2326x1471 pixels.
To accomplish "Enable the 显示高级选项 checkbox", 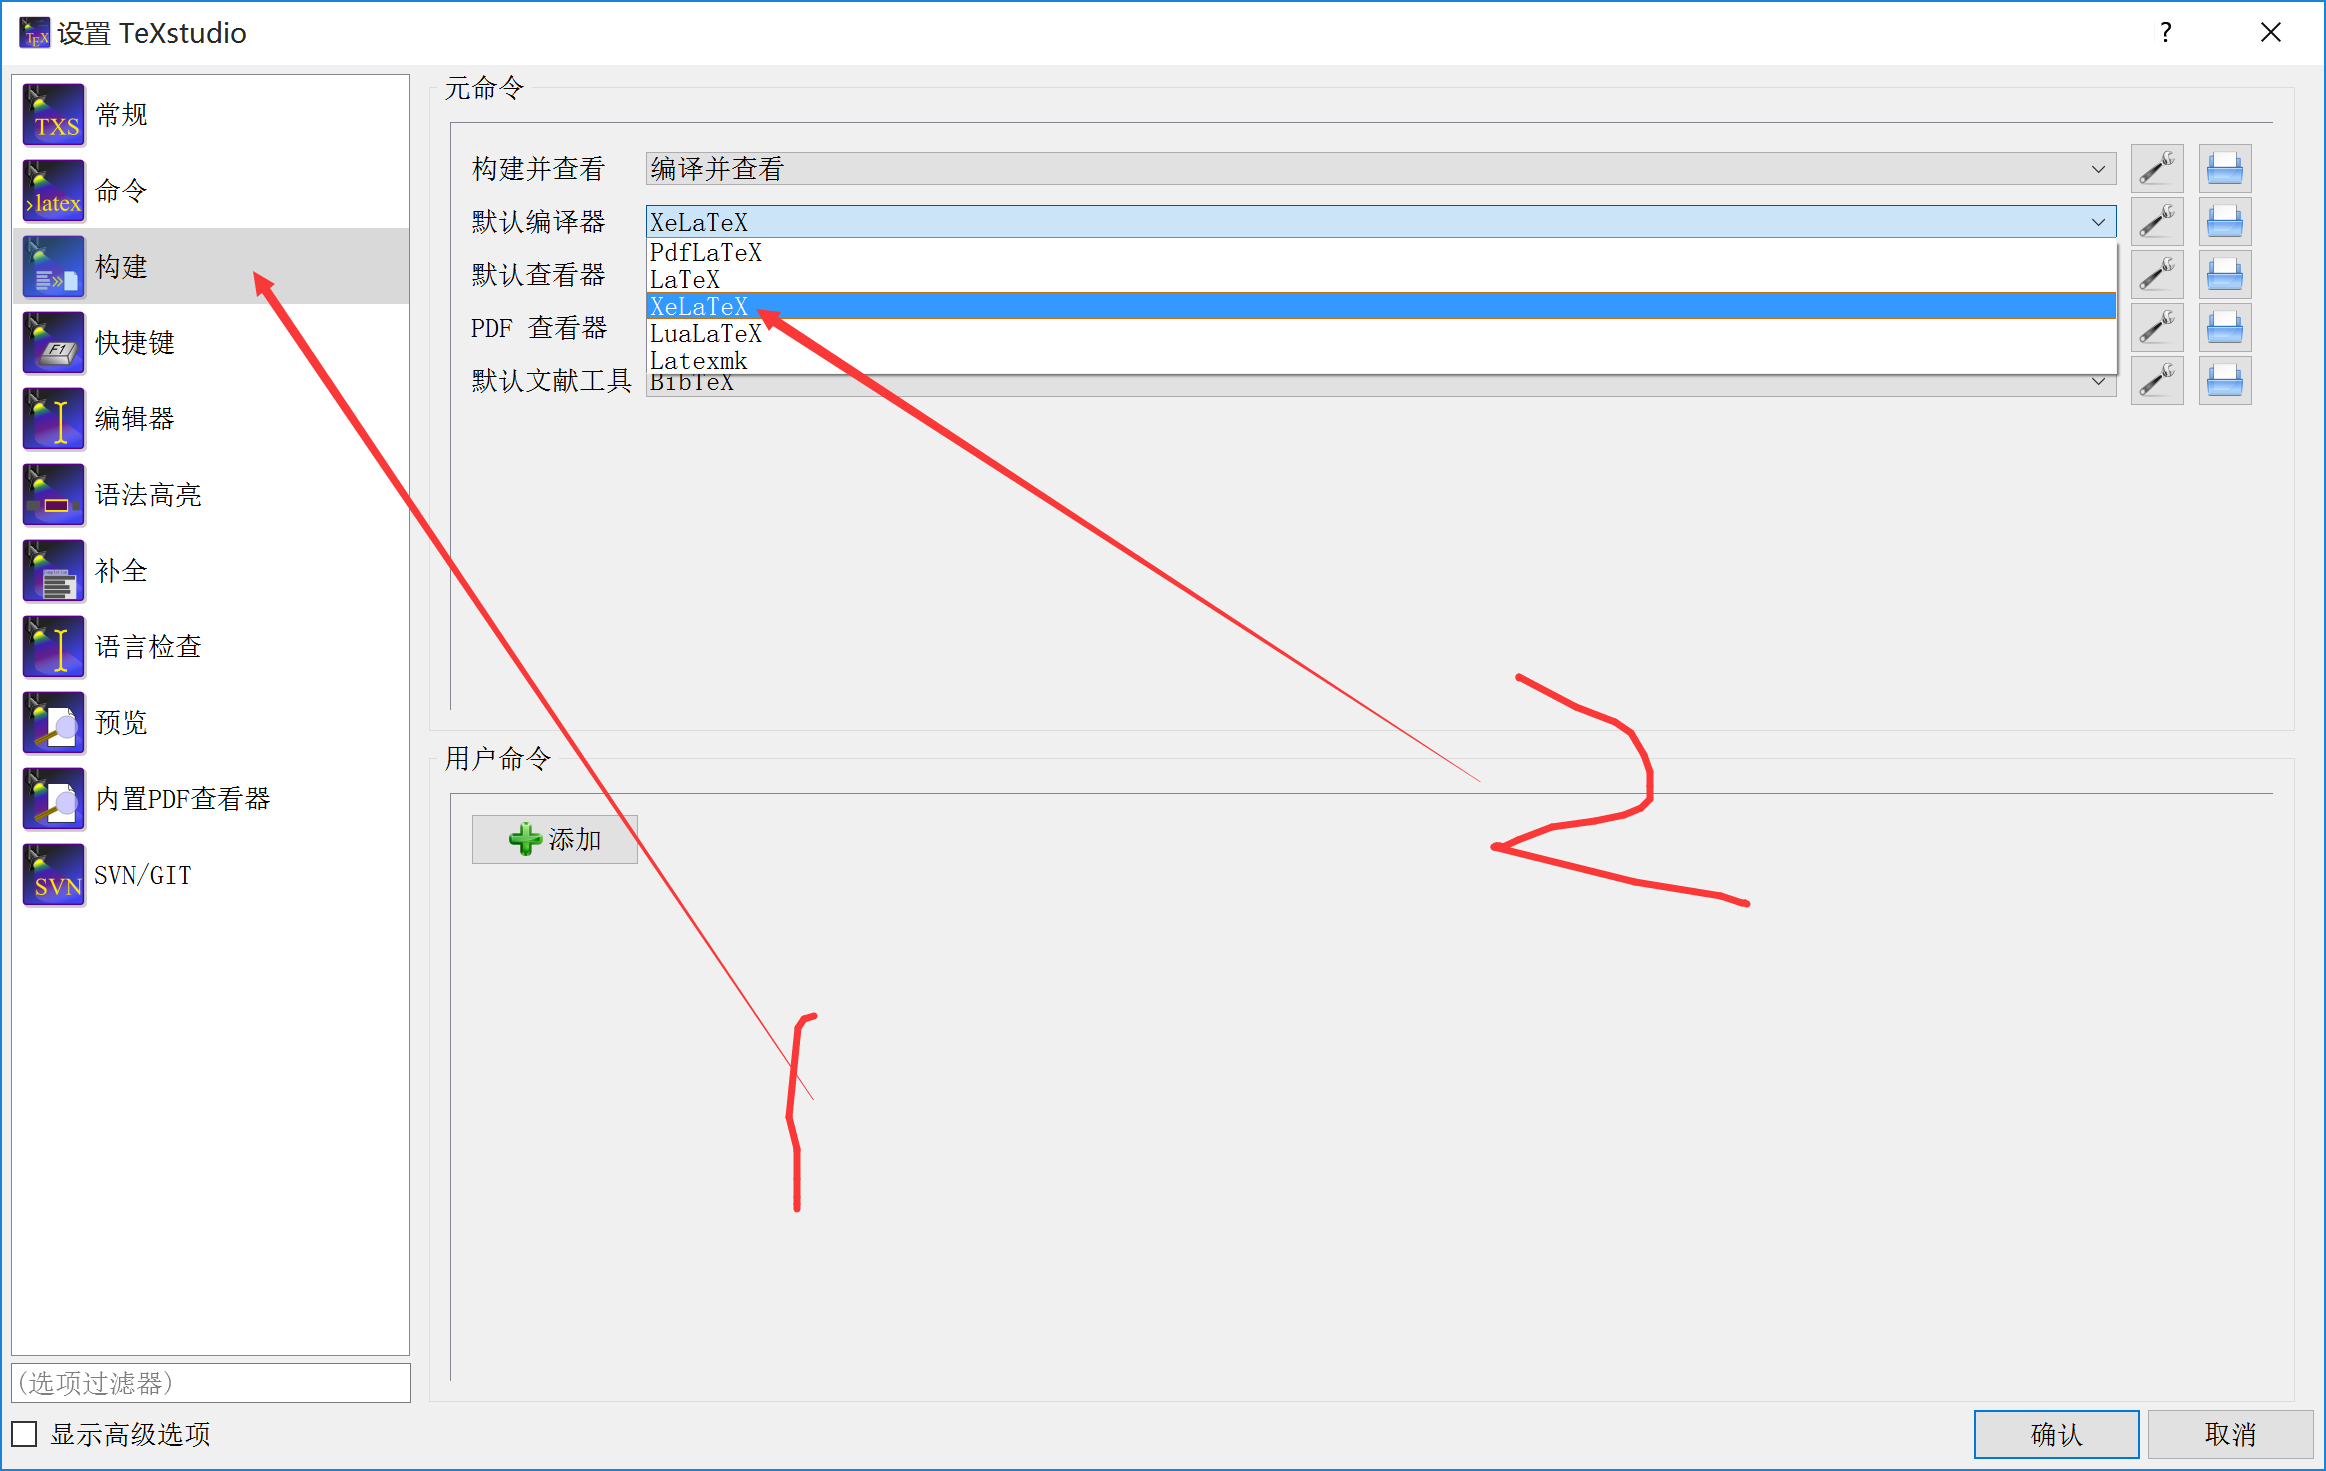I will coord(25,1434).
